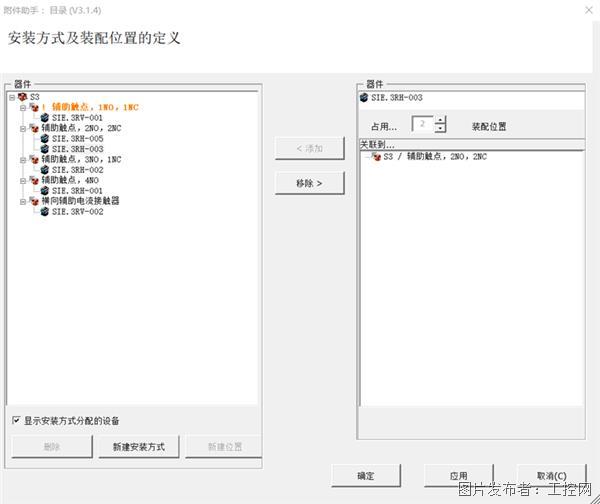Click the 新建安装方式 button

139,447
